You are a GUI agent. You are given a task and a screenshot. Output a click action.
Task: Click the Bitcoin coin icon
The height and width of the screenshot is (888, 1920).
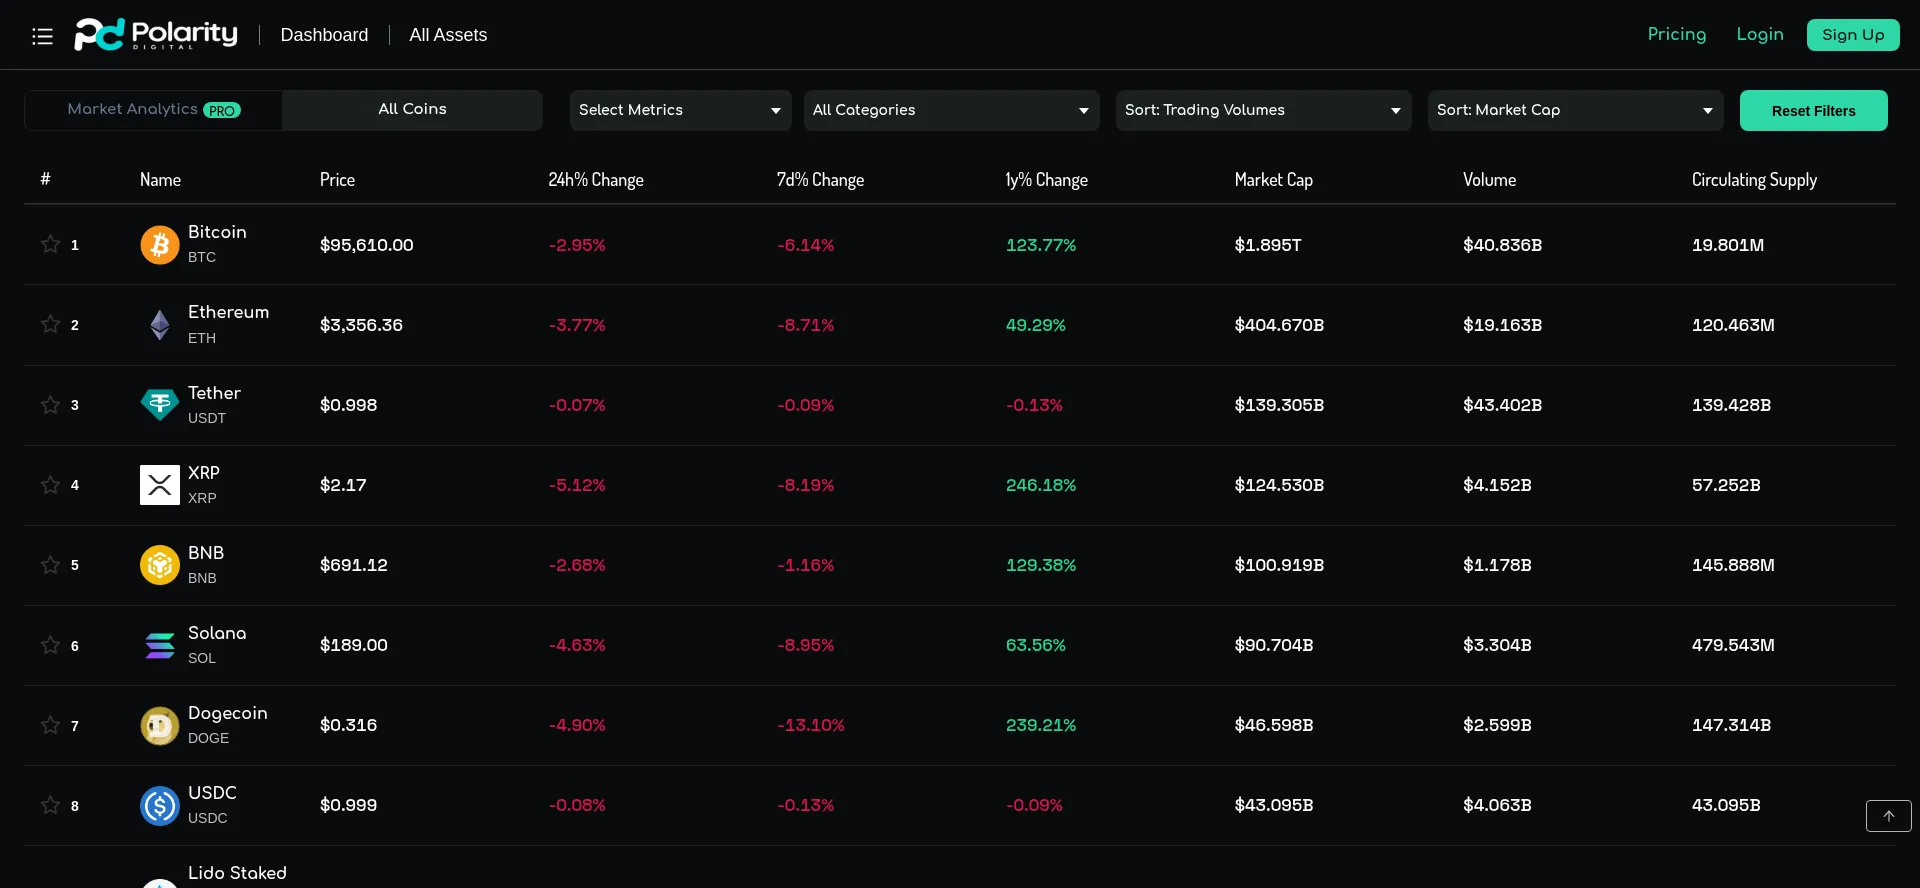pyautogui.click(x=160, y=245)
